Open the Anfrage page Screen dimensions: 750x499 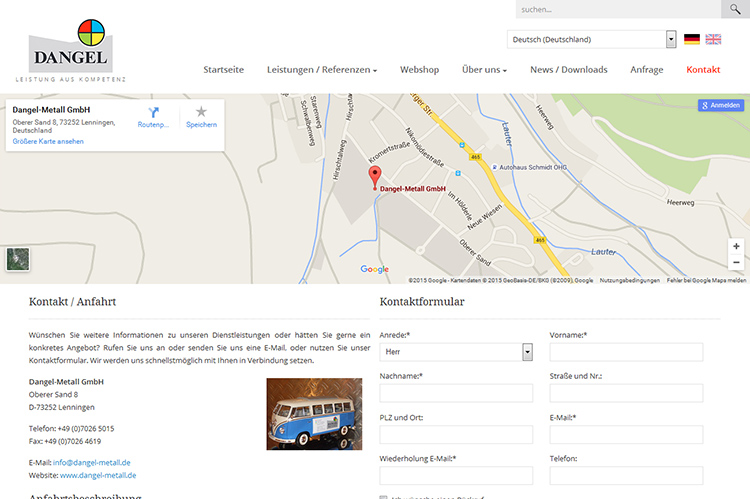pyautogui.click(x=647, y=70)
